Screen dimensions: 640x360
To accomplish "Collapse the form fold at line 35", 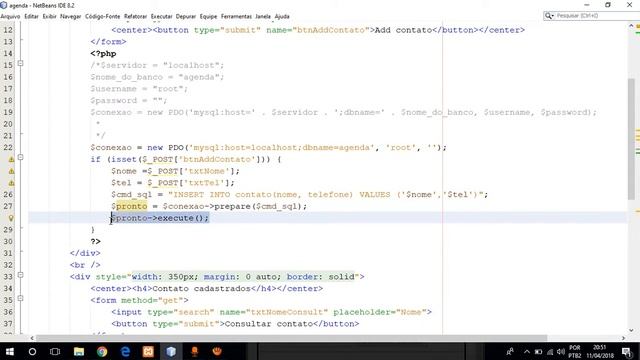I will [x=20, y=298].
